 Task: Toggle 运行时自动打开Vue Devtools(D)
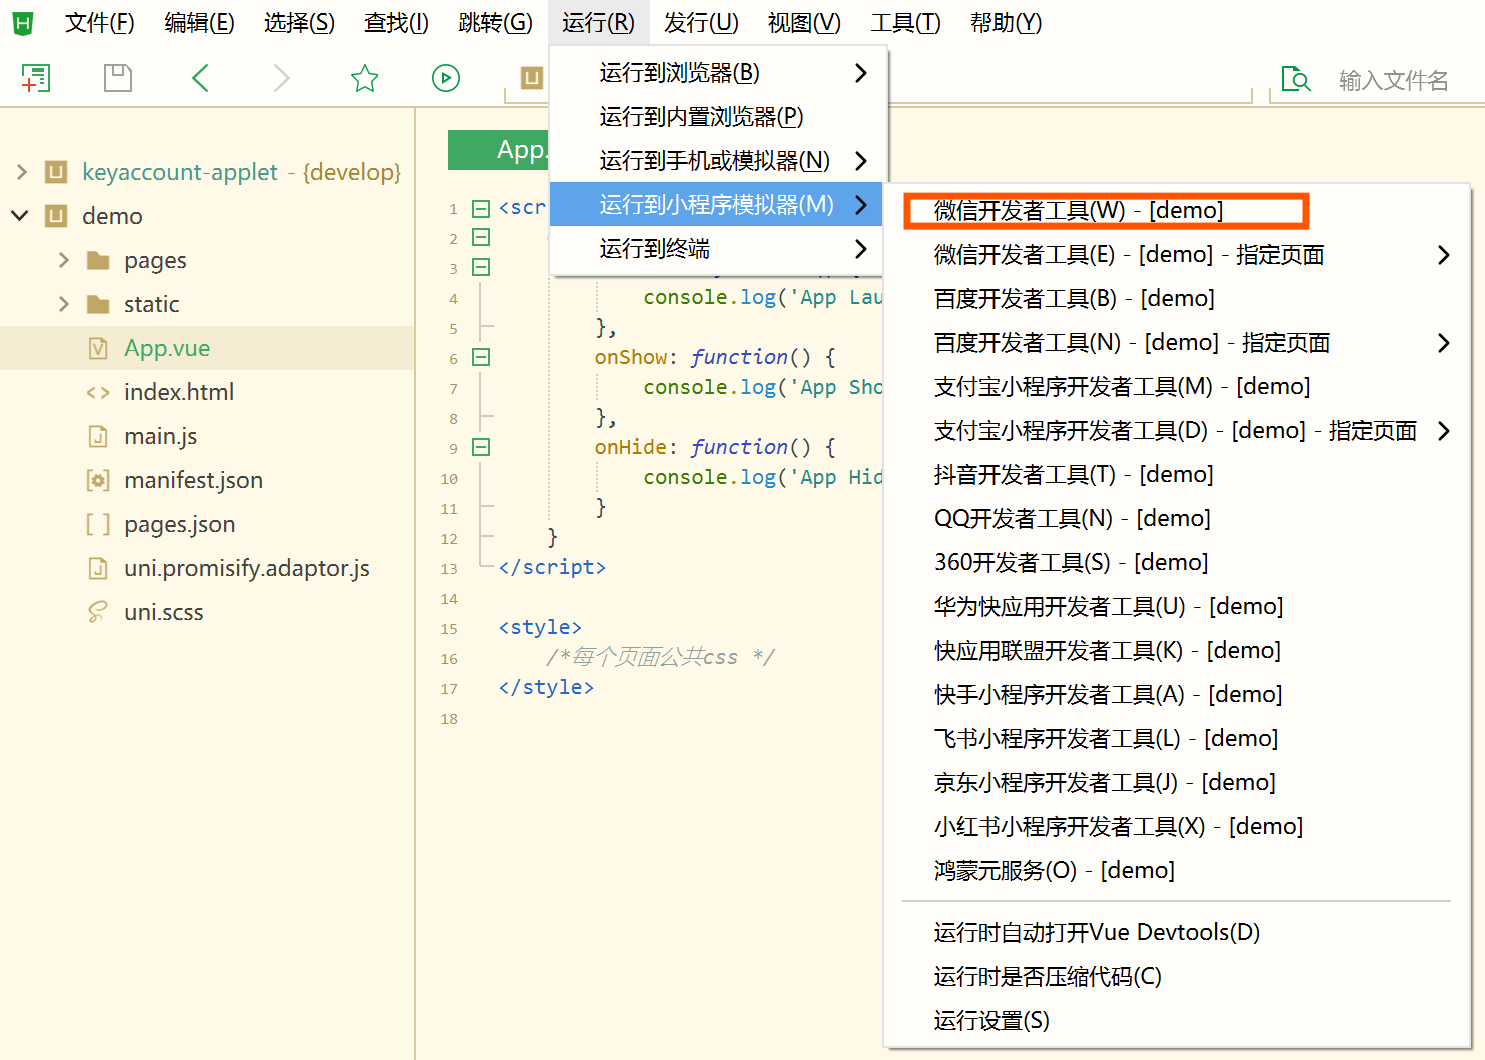tap(1177, 932)
